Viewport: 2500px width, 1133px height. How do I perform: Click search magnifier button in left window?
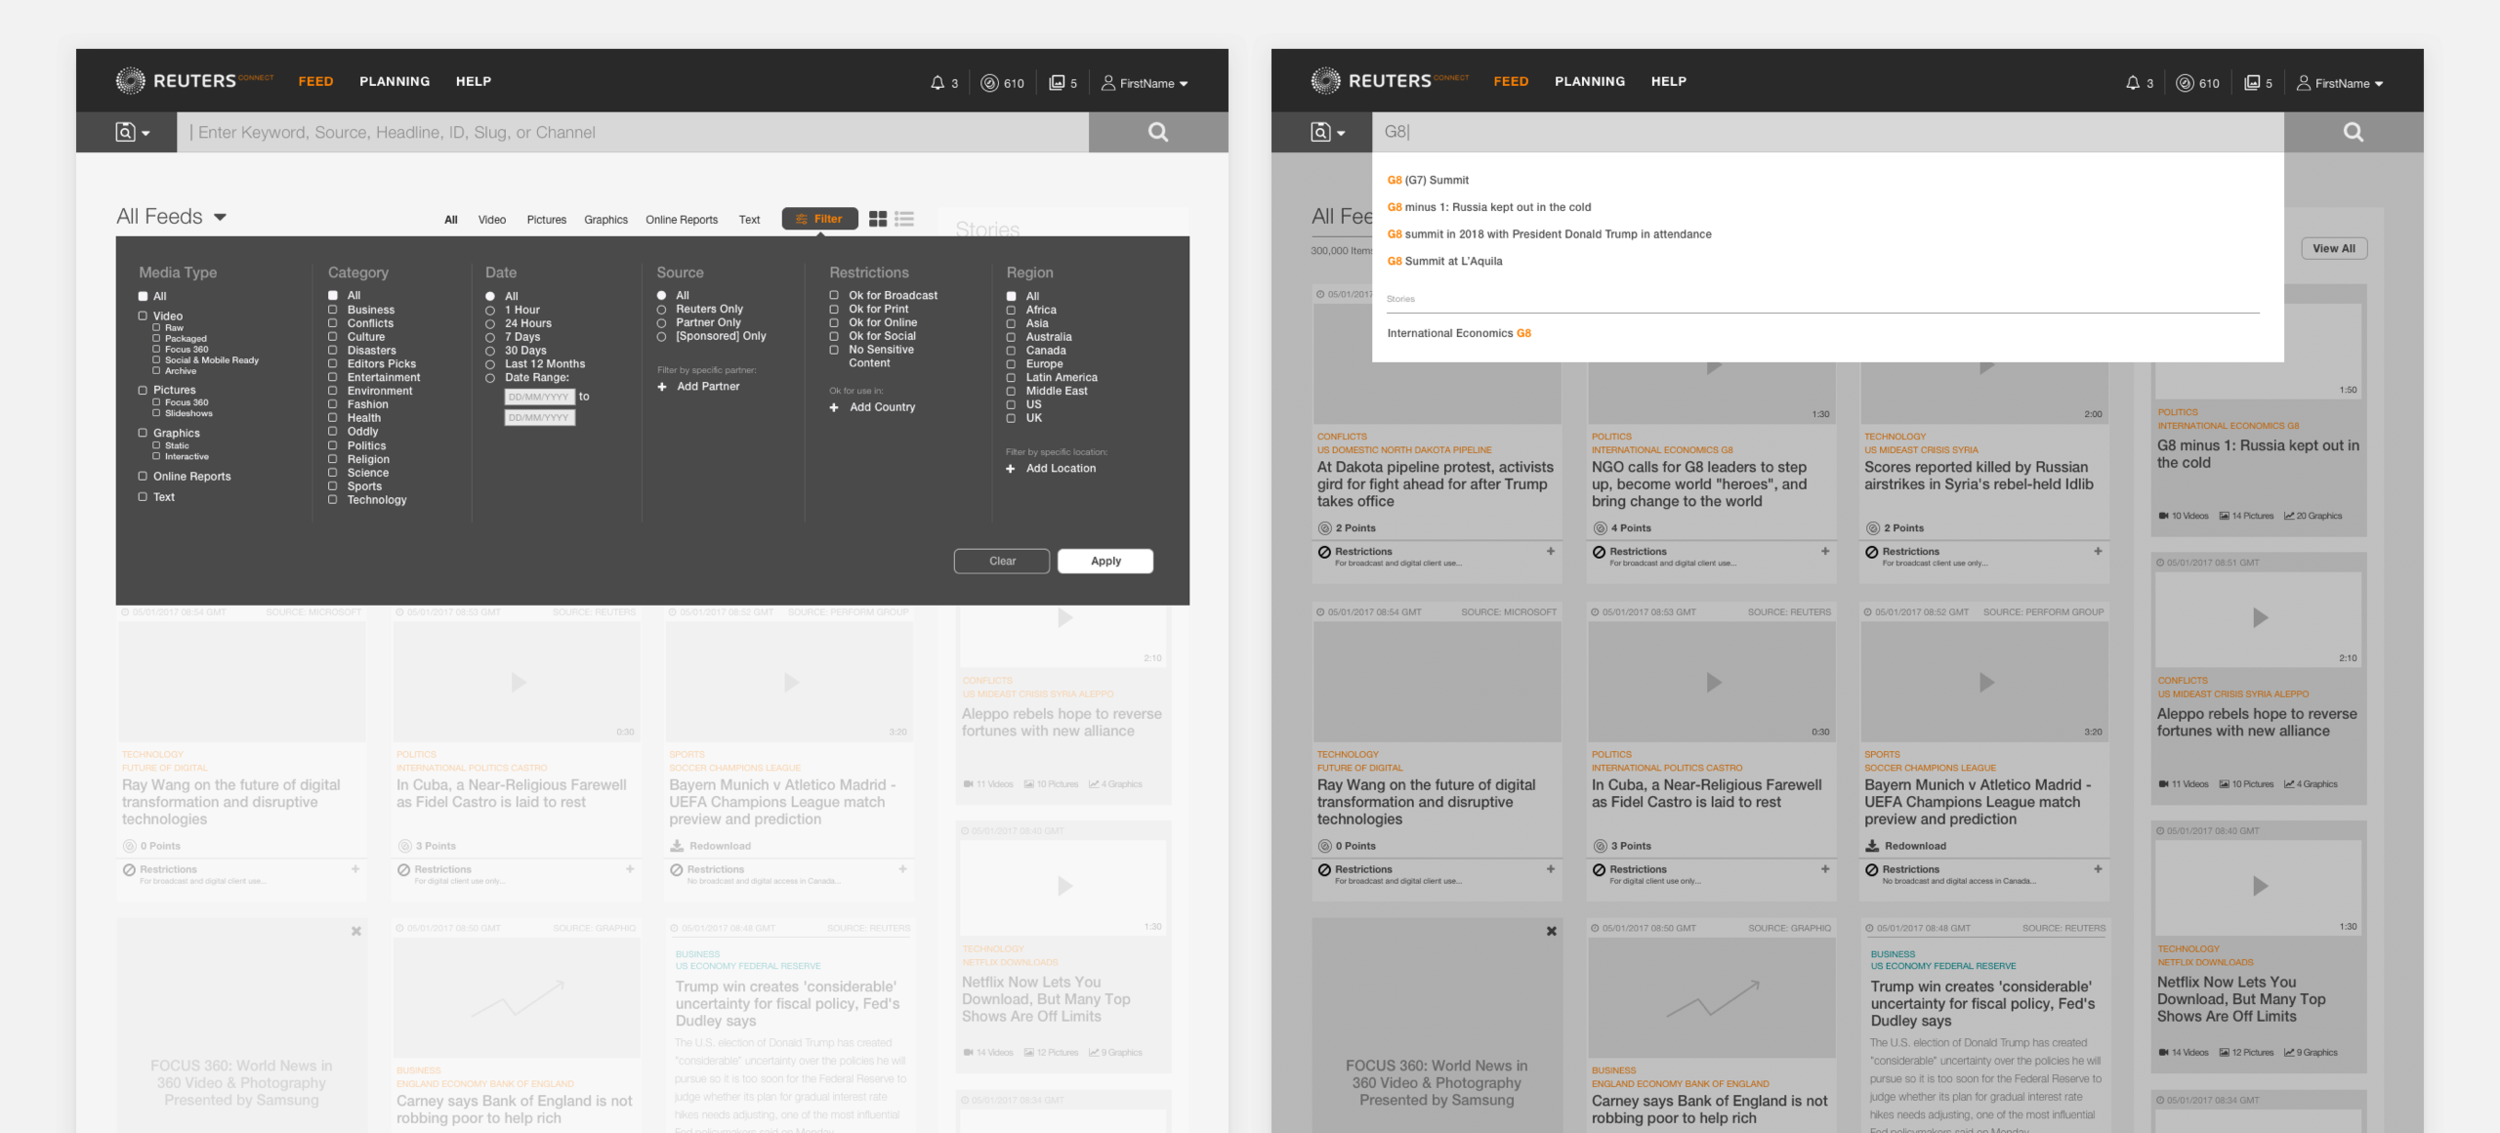coord(1158,132)
